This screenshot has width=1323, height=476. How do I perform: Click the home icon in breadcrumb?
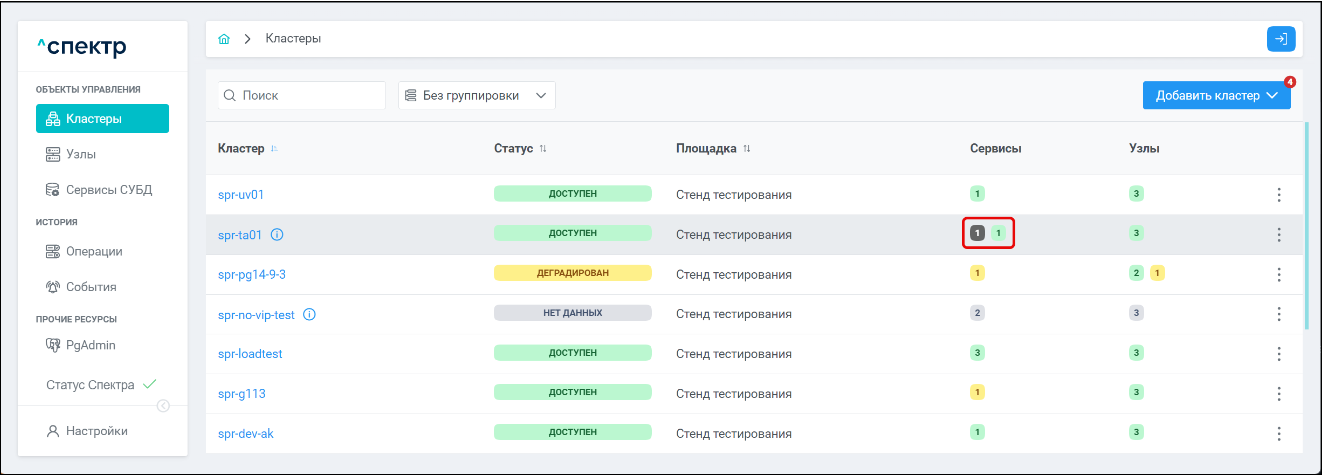[x=224, y=39]
